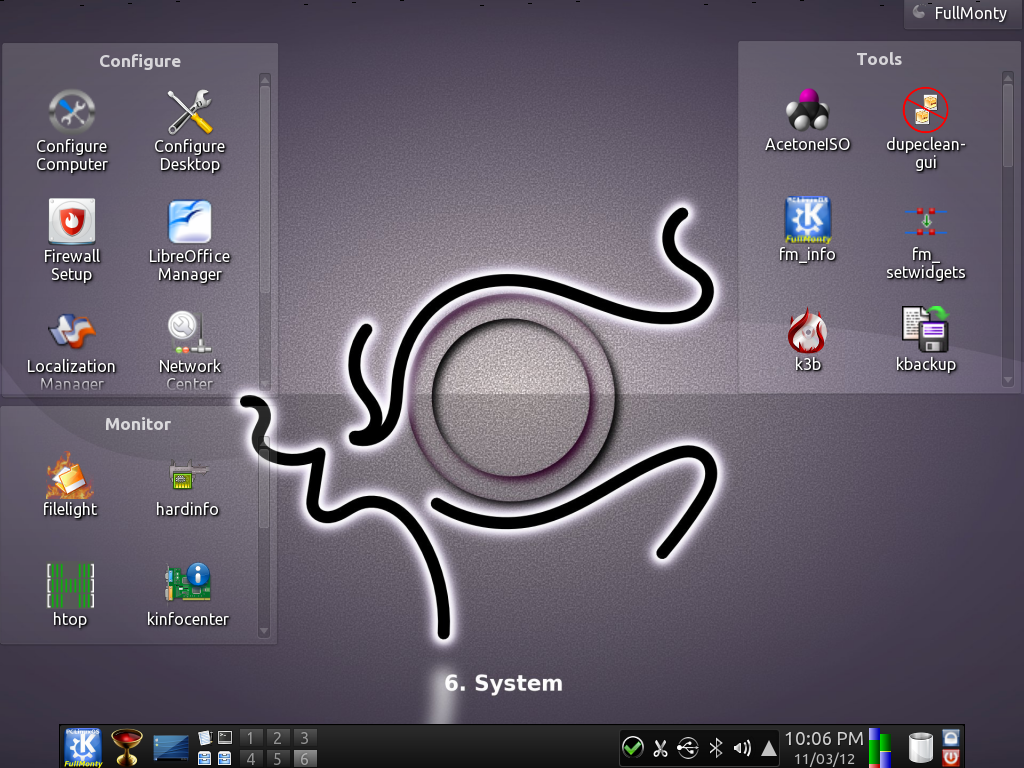This screenshot has width=1024, height=768.
Task: Show hidden tray icons with arrow
Action: coord(769,748)
